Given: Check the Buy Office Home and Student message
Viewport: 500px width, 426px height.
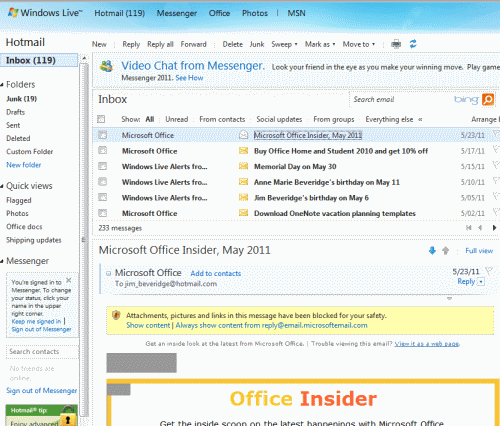Looking at the screenshot, I should pos(102,150).
